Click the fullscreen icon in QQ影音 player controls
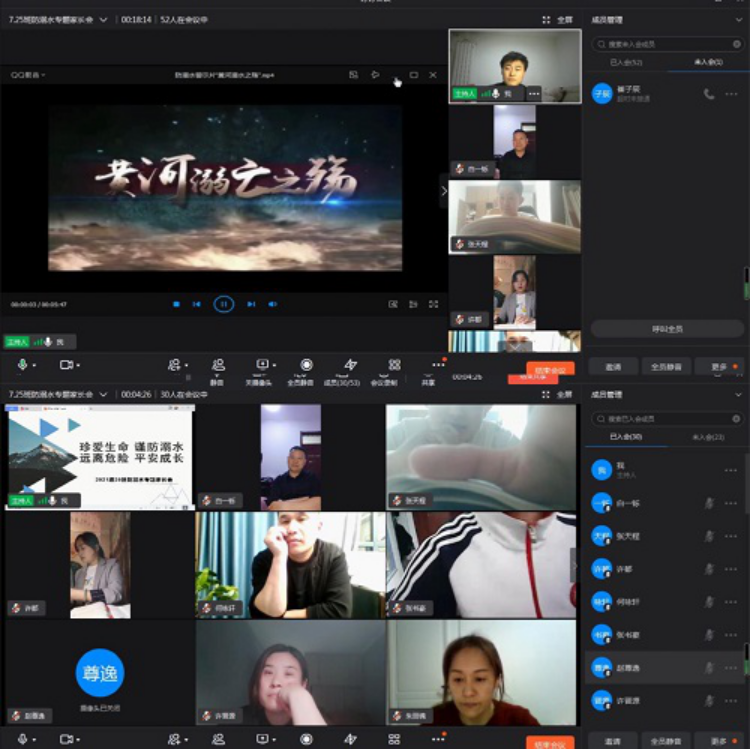This screenshot has height=749, width=750. pos(433,304)
